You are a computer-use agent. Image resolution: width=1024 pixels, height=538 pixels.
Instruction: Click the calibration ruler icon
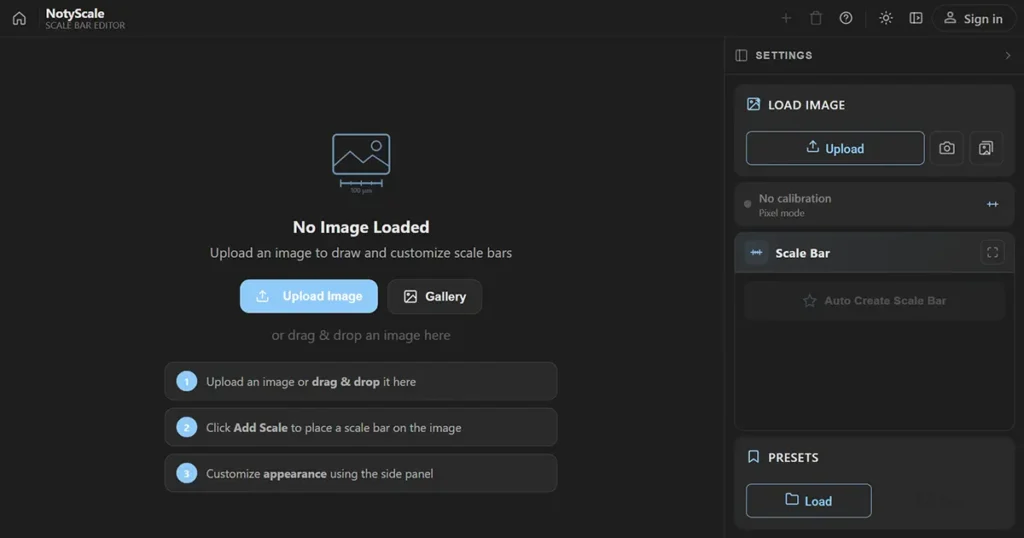coord(993,204)
